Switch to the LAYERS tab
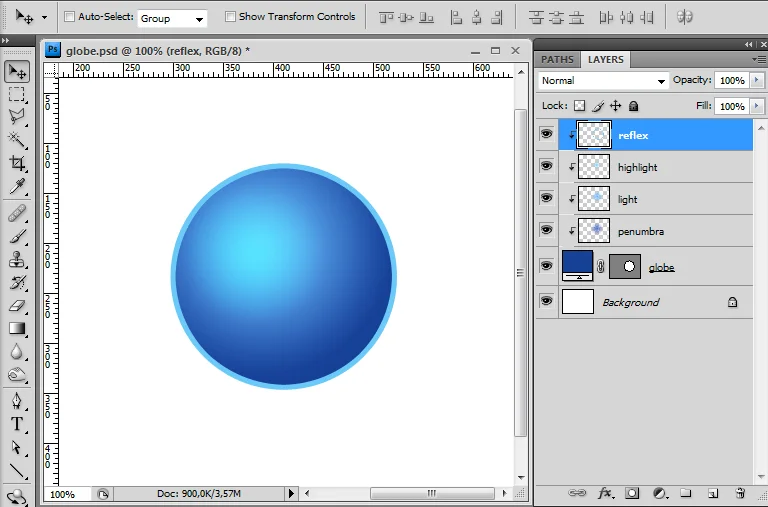768x507 pixels. click(x=605, y=60)
